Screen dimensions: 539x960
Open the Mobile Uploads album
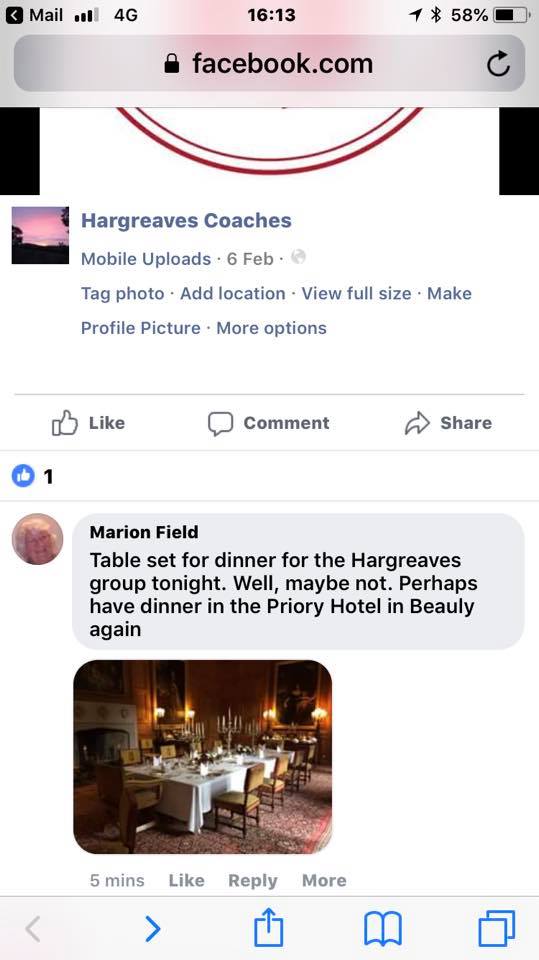(x=146, y=259)
